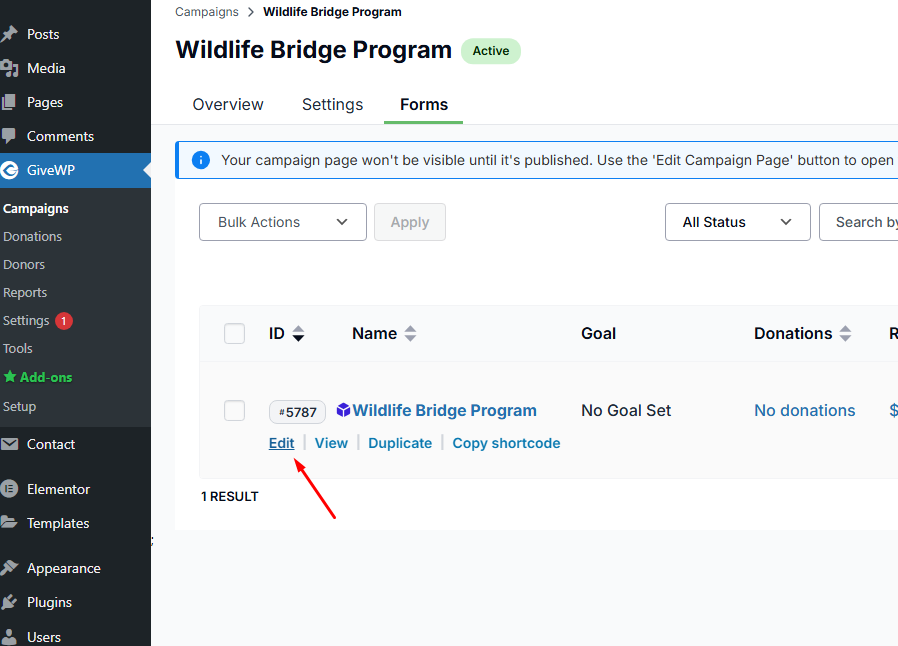Viewport: 898px width, 646px height.
Task: Click the Copy shortcode link
Action: pyautogui.click(x=506, y=443)
